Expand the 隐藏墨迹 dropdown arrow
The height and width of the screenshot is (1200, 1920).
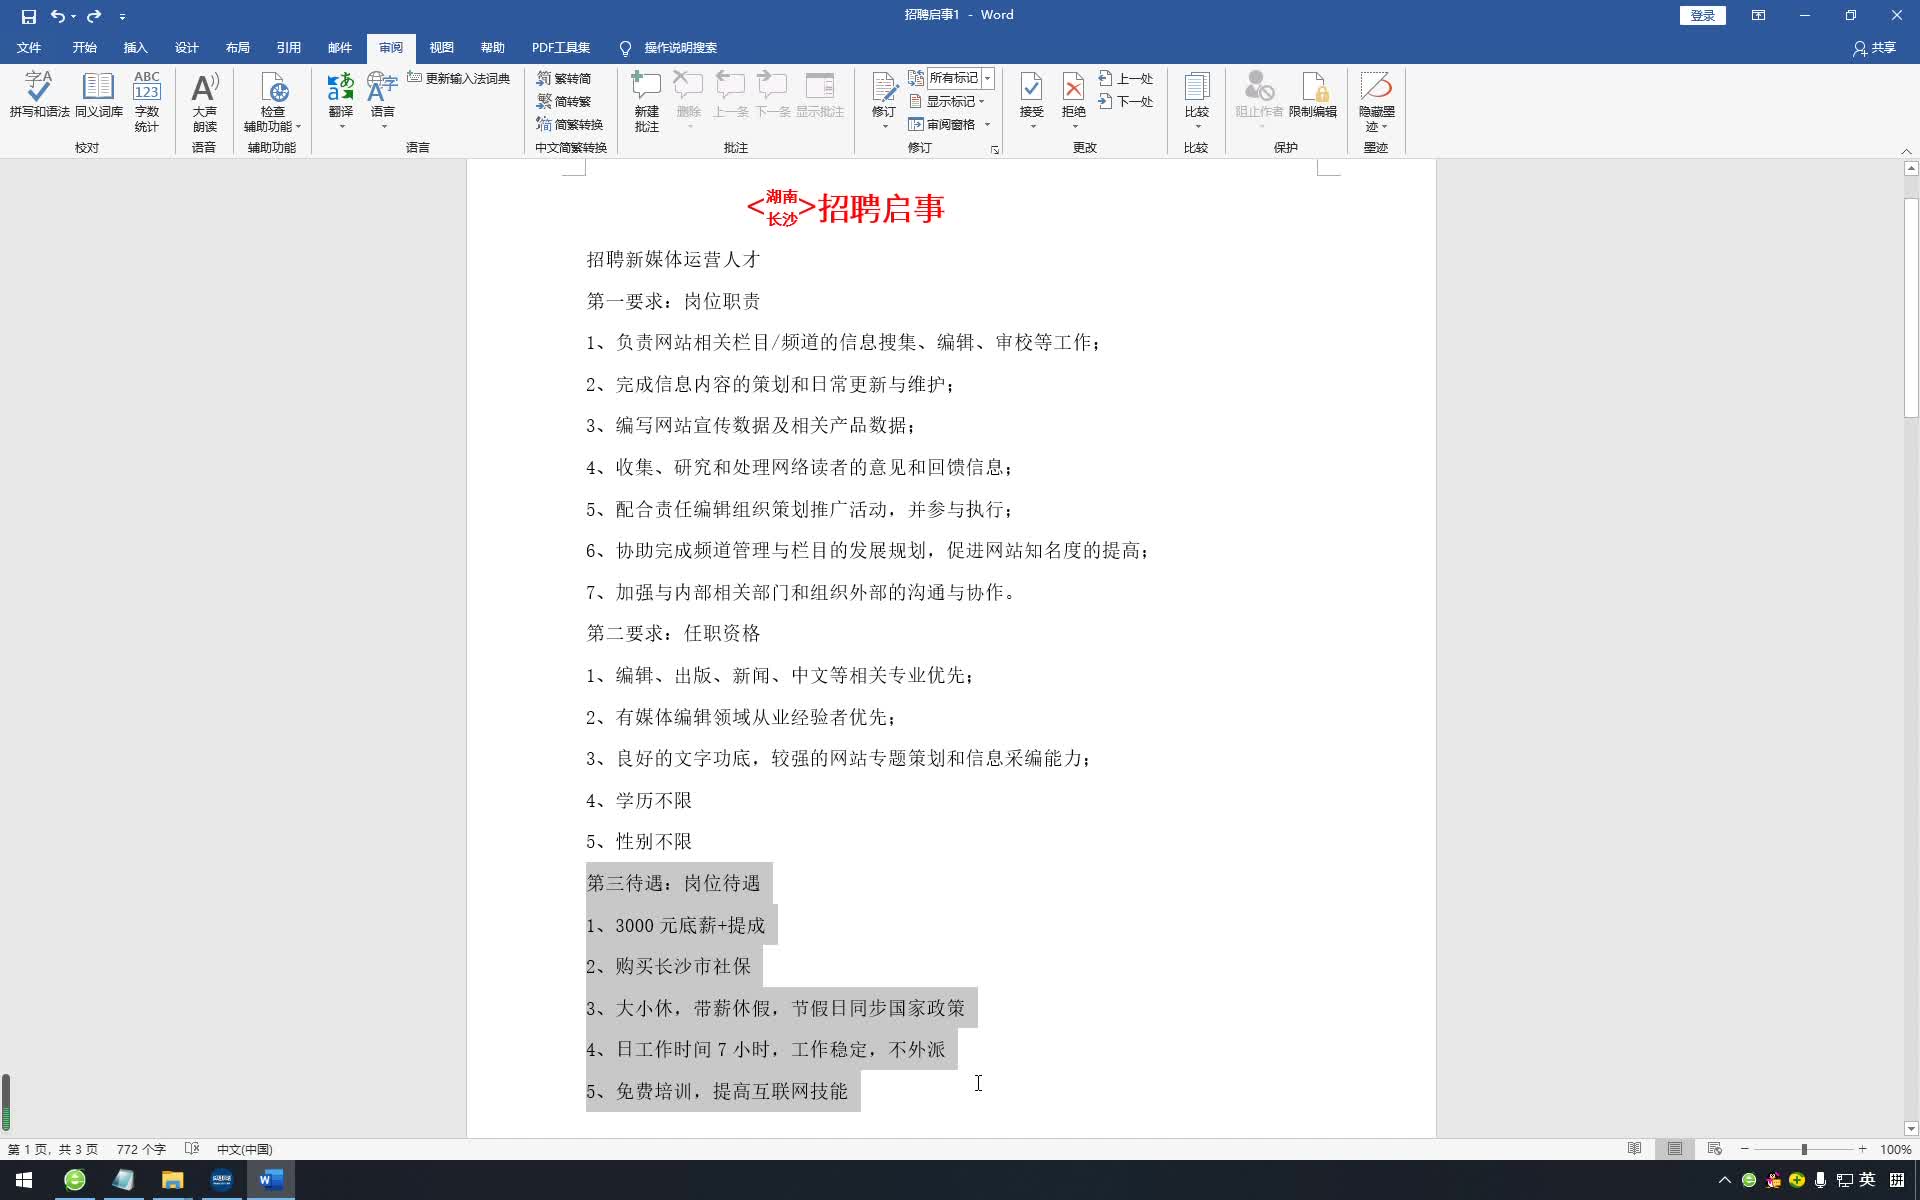tap(1384, 127)
